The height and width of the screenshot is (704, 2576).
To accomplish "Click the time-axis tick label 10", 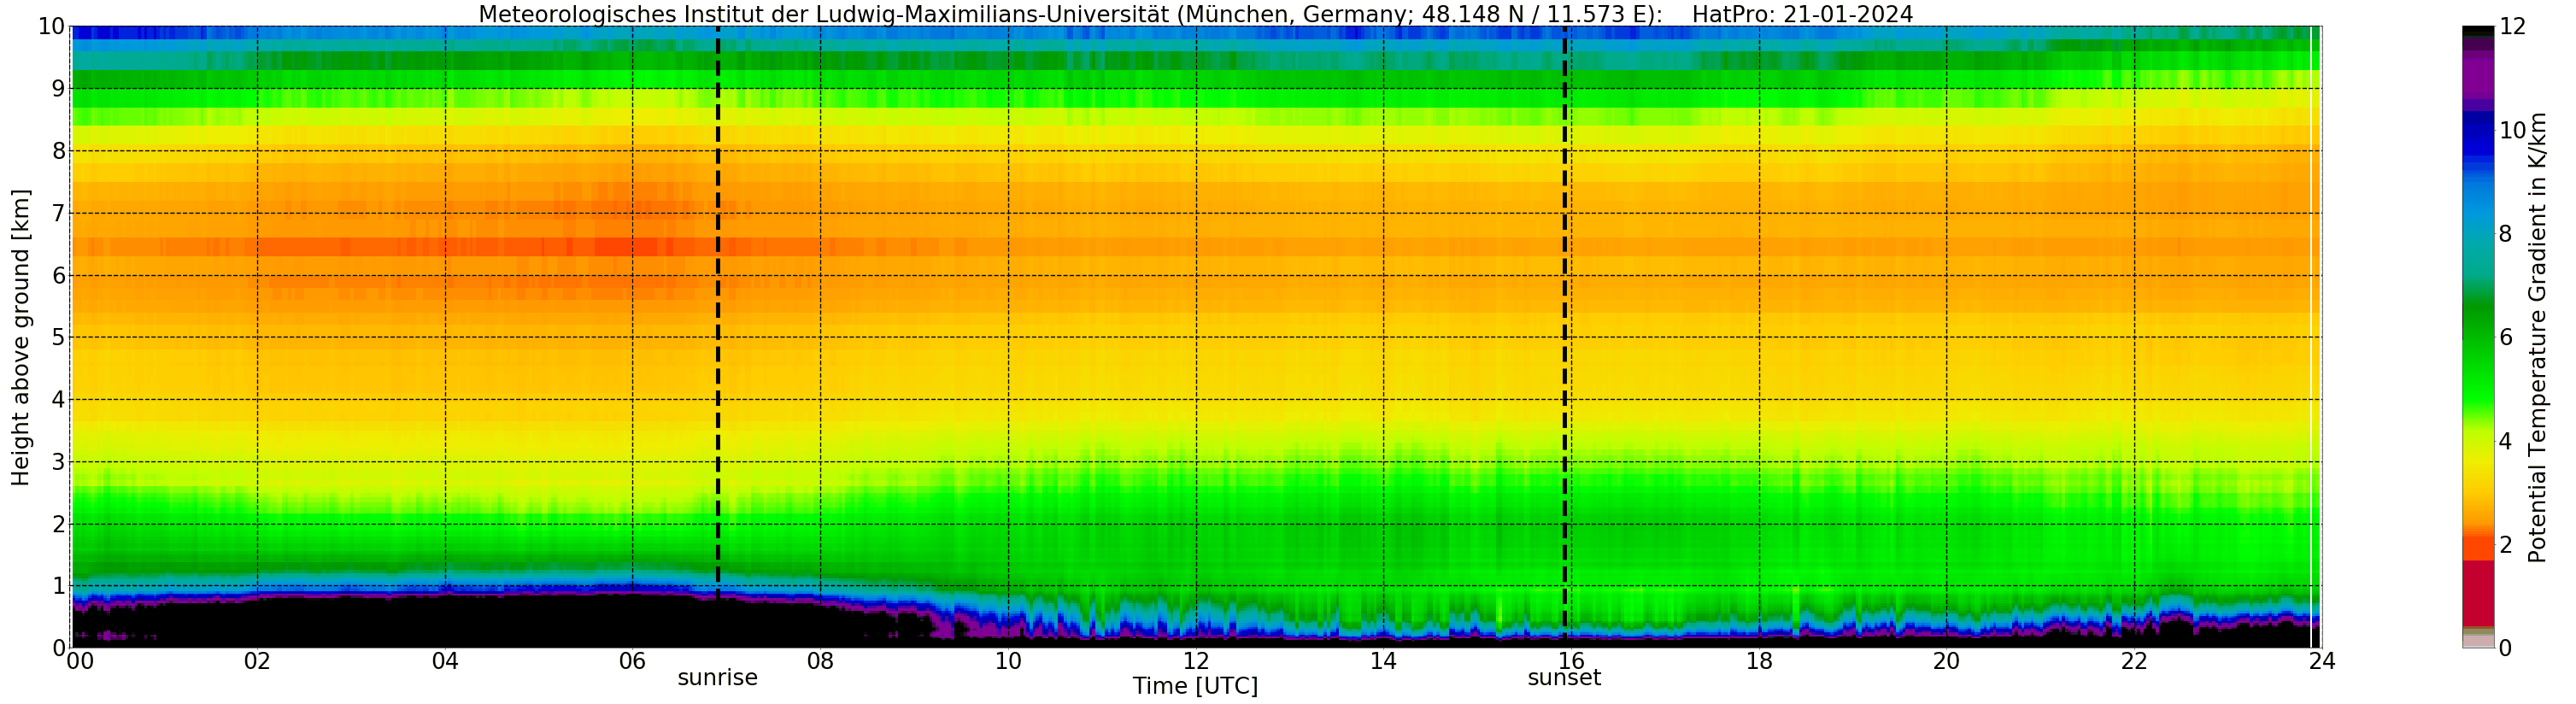I will click(1008, 661).
